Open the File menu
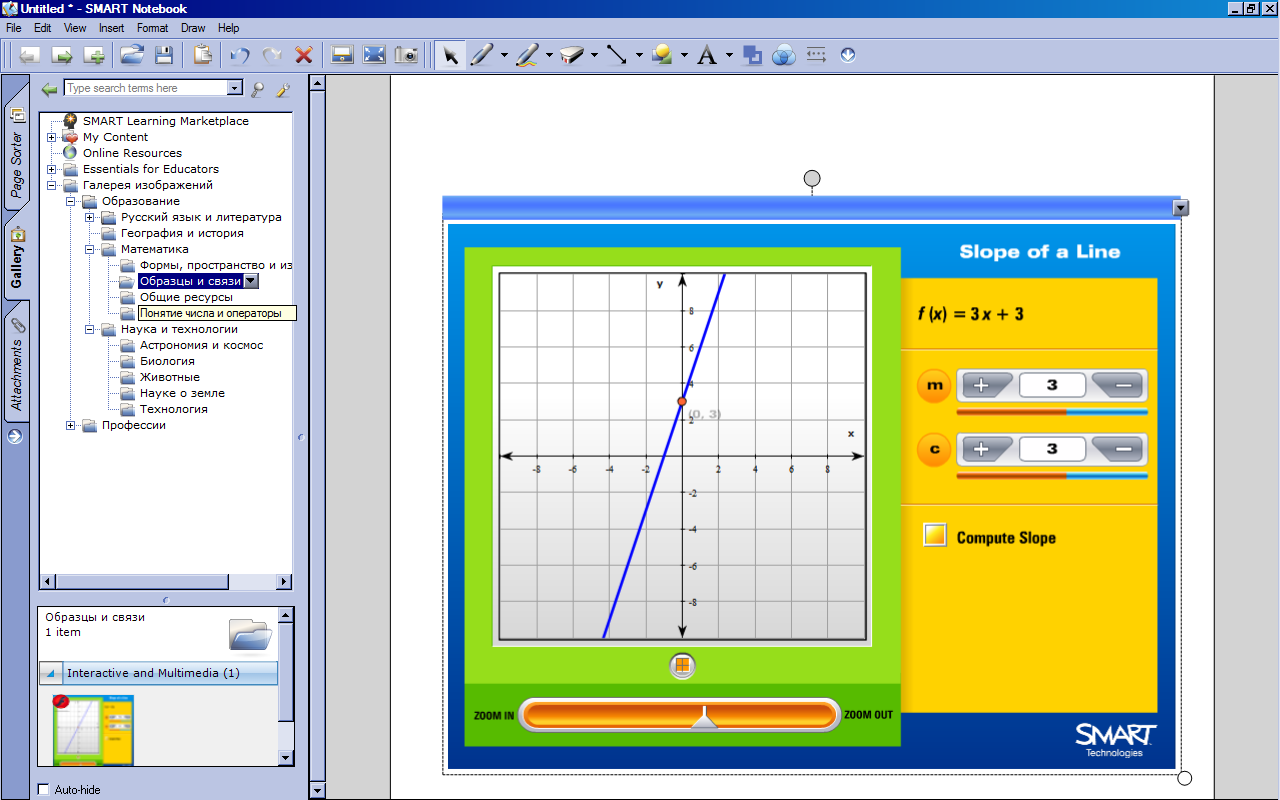Screen dimensions: 1280x800 coord(14,28)
